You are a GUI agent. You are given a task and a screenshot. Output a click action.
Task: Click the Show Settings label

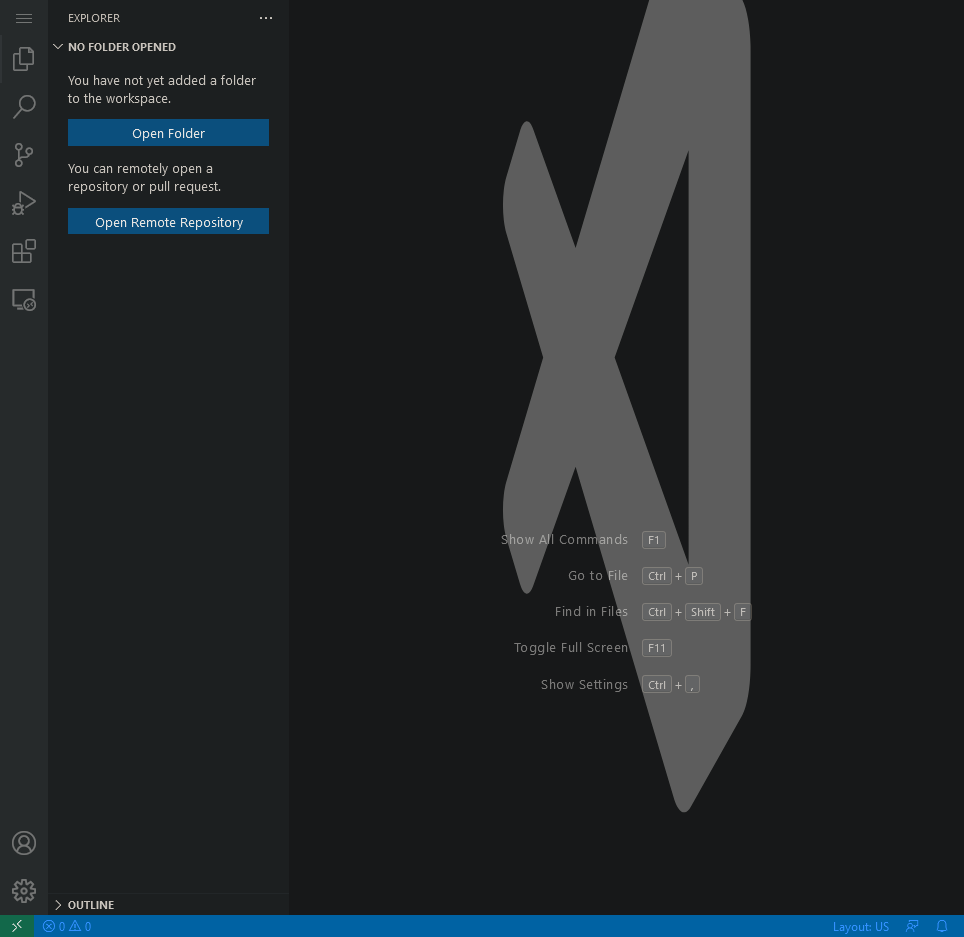tap(585, 685)
